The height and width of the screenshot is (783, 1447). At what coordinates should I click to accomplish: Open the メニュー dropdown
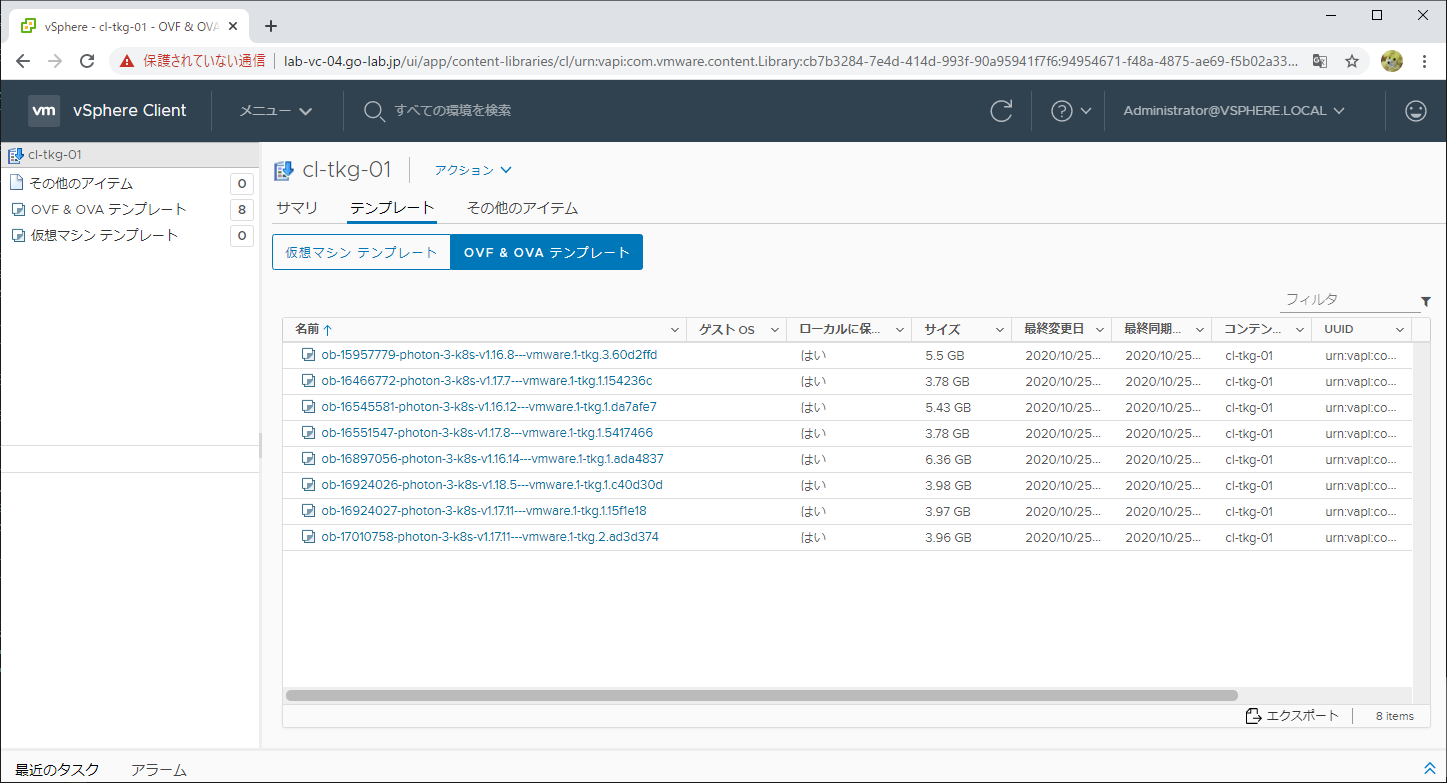(276, 111)
